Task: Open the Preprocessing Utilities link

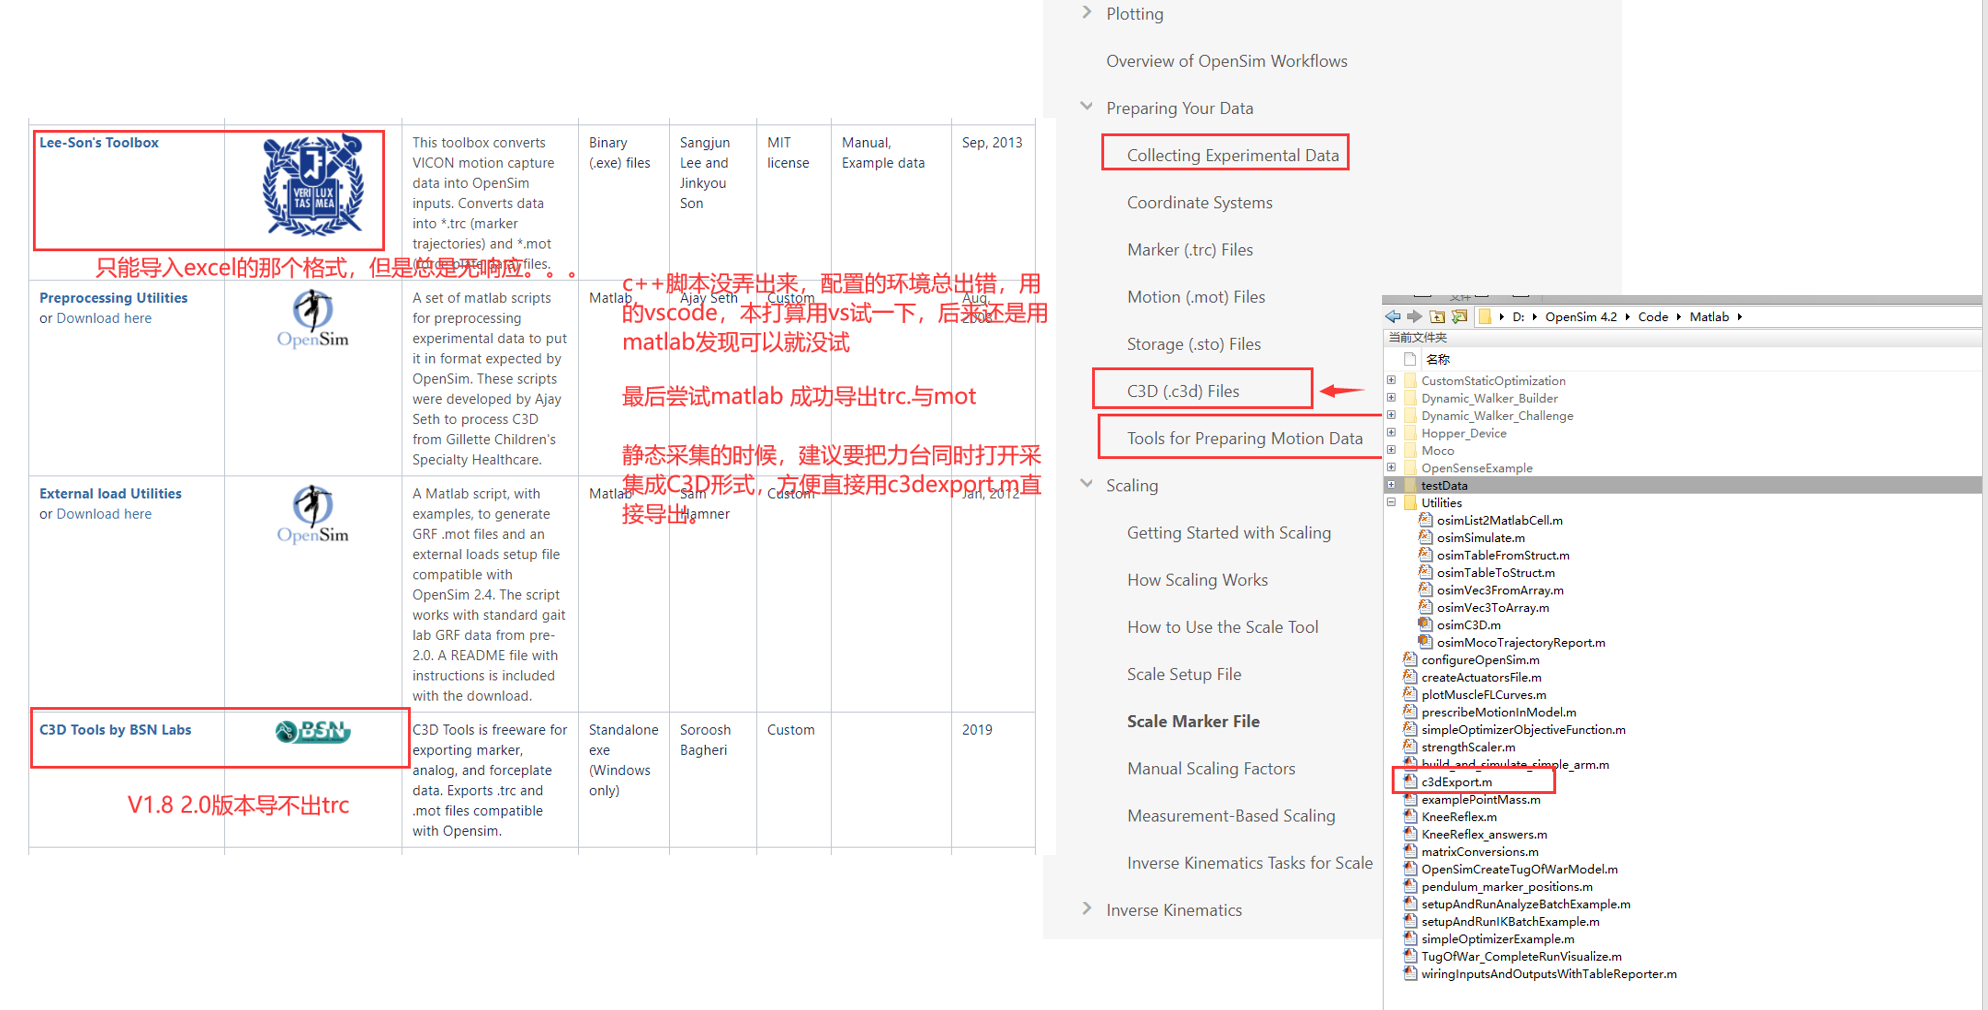Action: pos(113,297)
